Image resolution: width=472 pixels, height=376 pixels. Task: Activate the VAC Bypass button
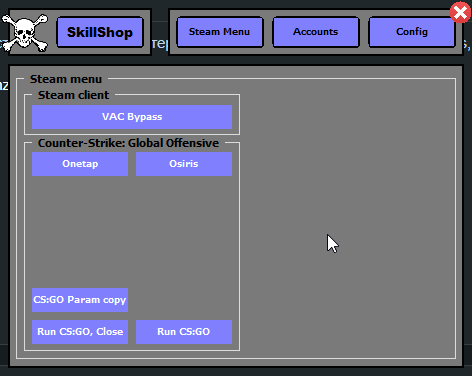pyautogui.click(x=132, y=117)
